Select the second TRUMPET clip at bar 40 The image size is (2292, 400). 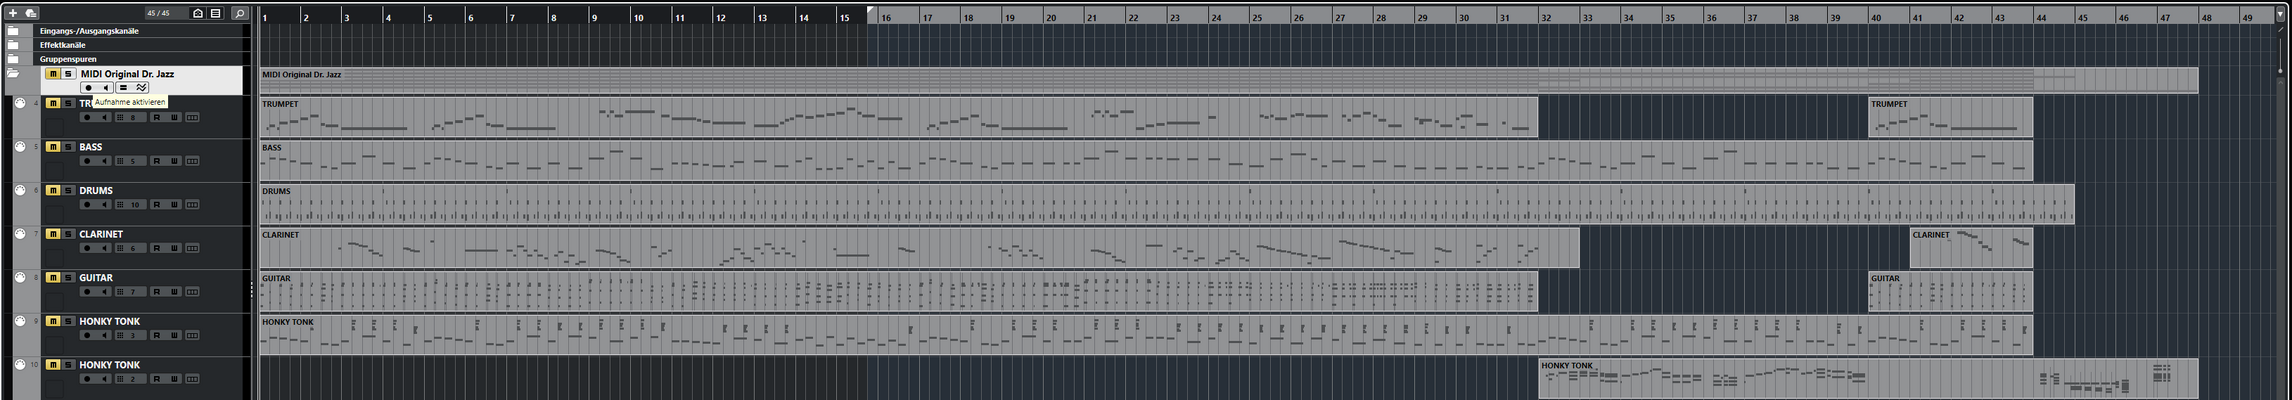[x=1950, y=117]
